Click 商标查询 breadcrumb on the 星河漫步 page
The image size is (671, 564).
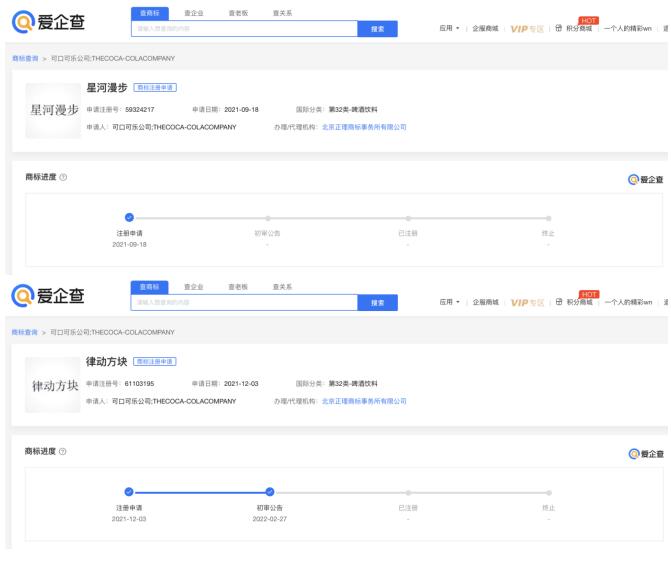tap(25, 58)
